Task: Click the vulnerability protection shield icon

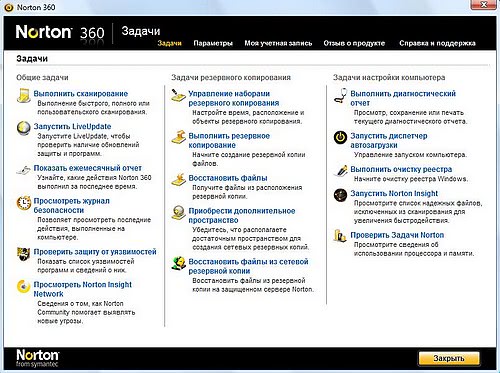Action: 24,254
